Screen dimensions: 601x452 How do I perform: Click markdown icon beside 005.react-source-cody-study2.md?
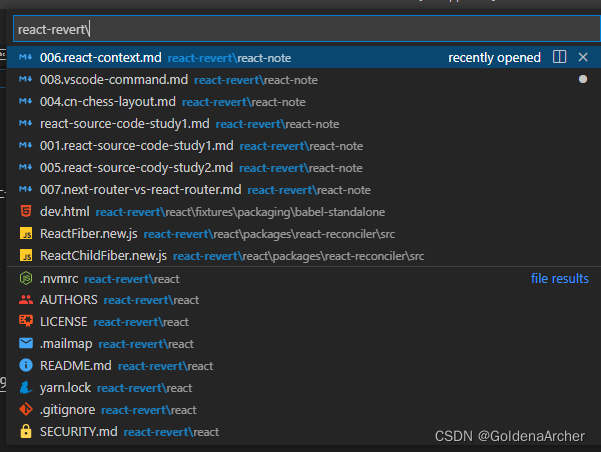(26, 168)
